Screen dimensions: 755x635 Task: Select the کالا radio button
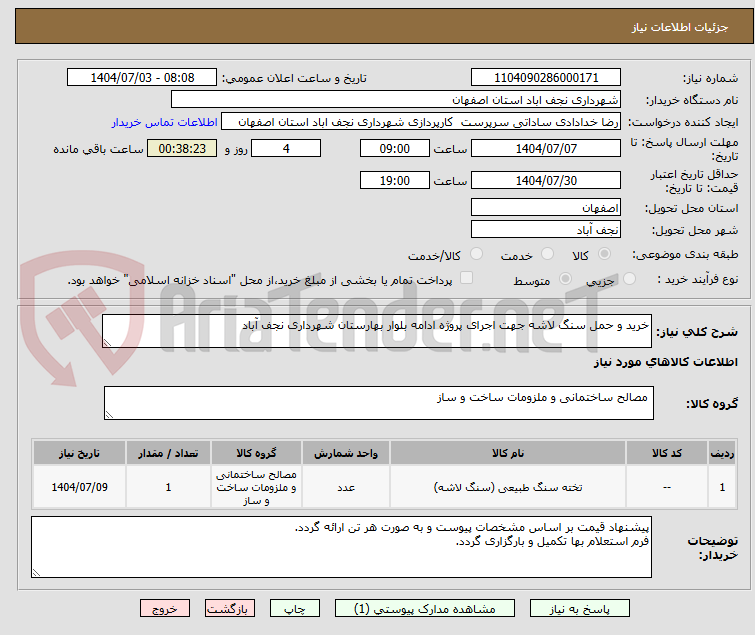tap(604, 254)
